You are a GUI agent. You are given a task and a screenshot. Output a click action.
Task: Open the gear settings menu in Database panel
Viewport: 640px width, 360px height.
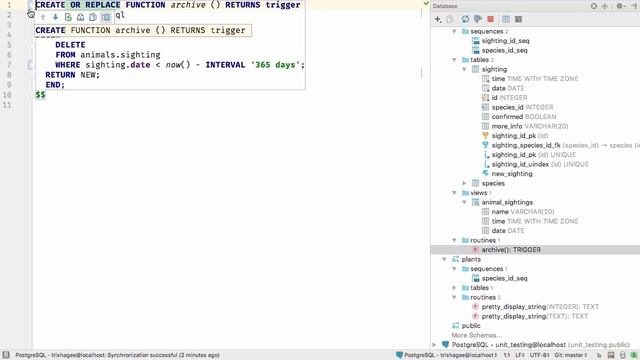click(620, 6)
